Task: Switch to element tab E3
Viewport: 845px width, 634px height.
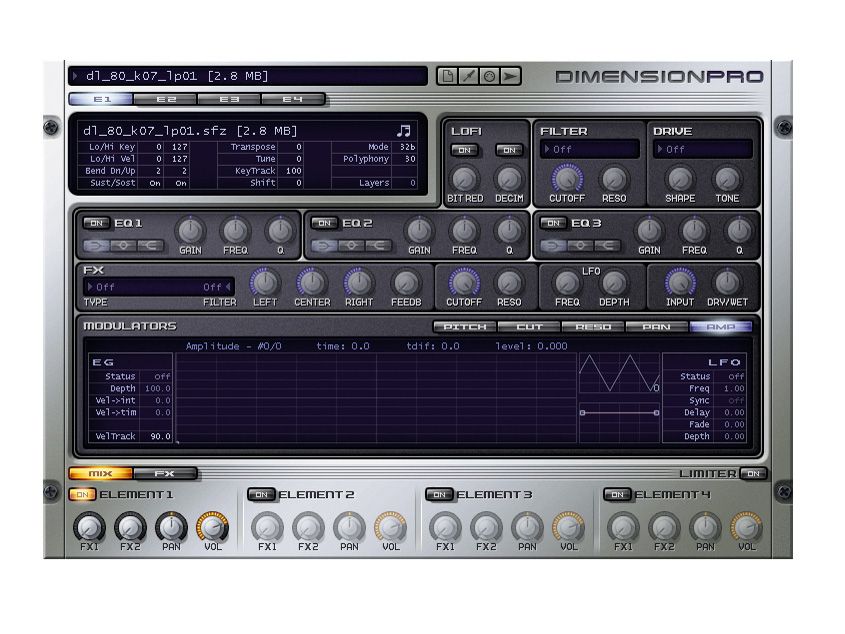Action: pos(230,99)
